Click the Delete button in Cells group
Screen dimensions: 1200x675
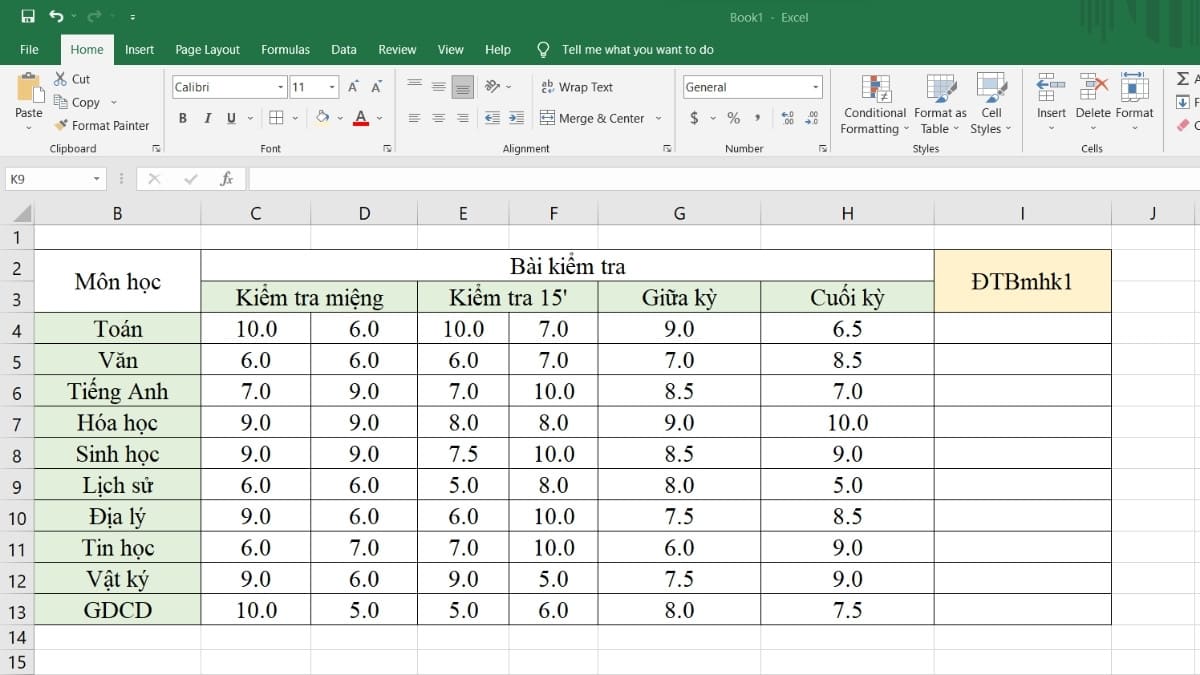(x=1092, y=100)
